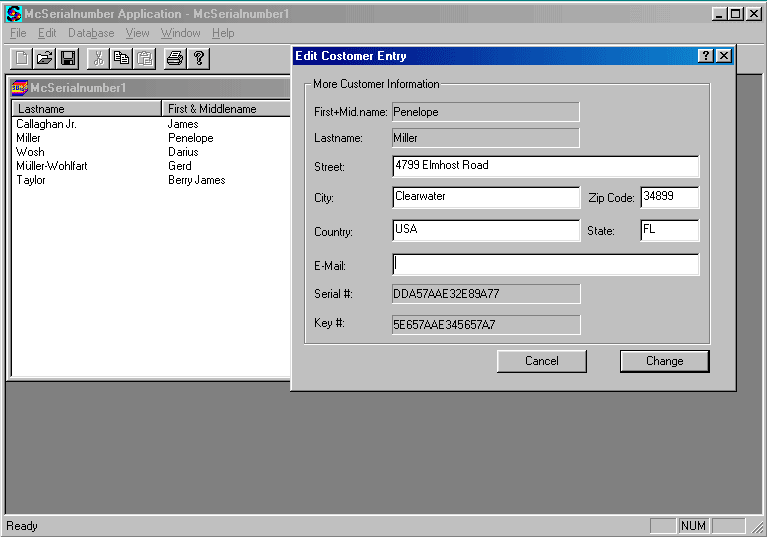The width and height of the screenshot is (767, 537).
Task: Click the question mark toolbar icon
Action: (199, 58)
